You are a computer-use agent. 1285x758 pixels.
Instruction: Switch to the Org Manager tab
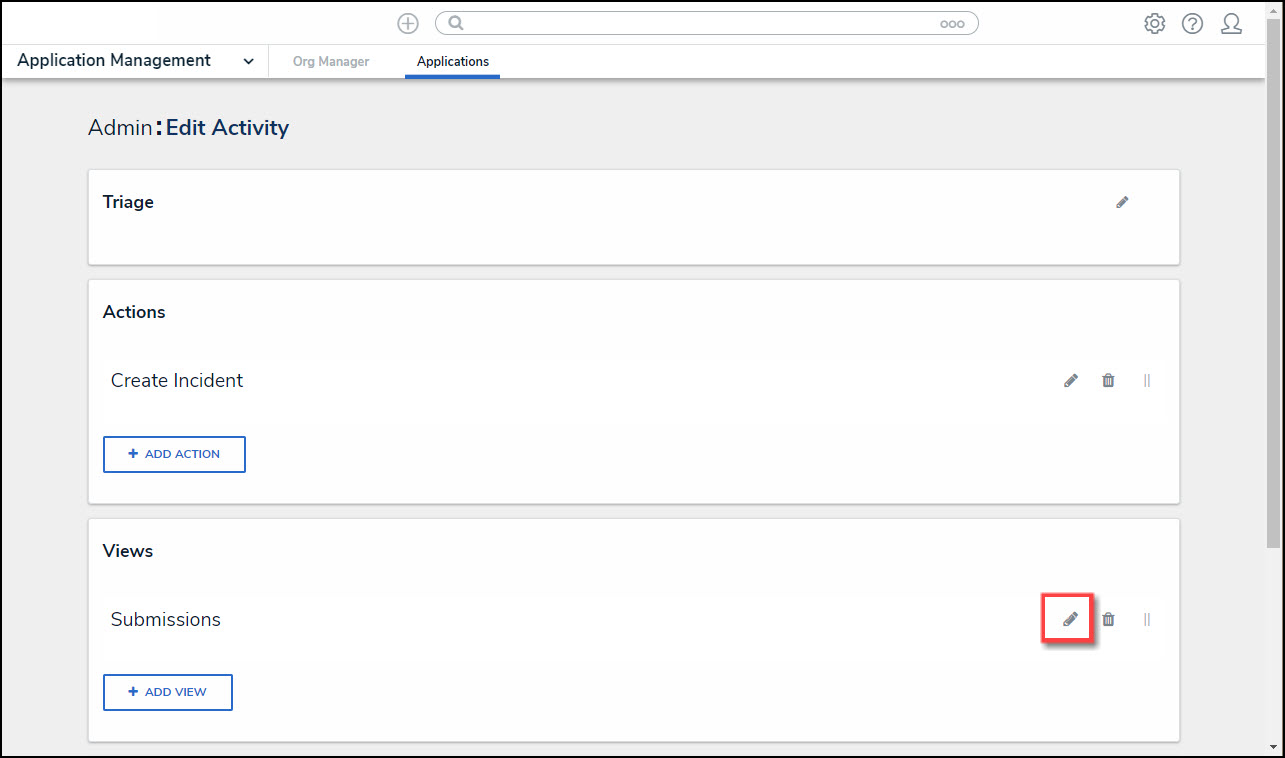(x=331, y=62)
